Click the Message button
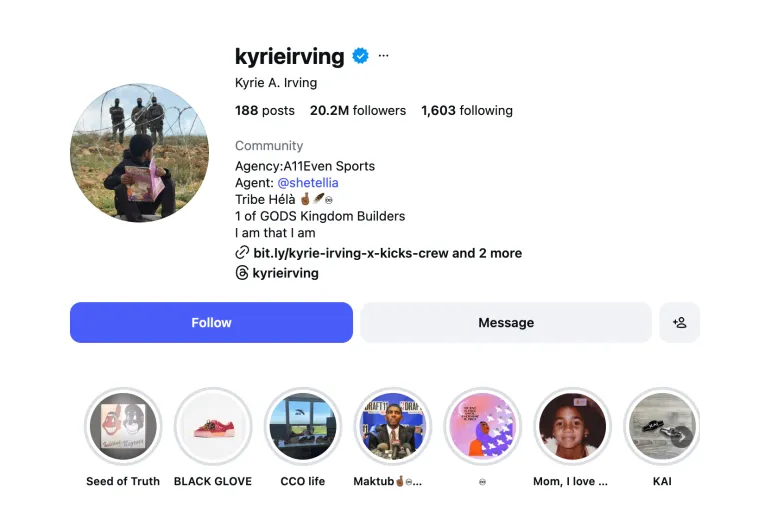This screenshot has width=770, height=513. click(506, 323)
